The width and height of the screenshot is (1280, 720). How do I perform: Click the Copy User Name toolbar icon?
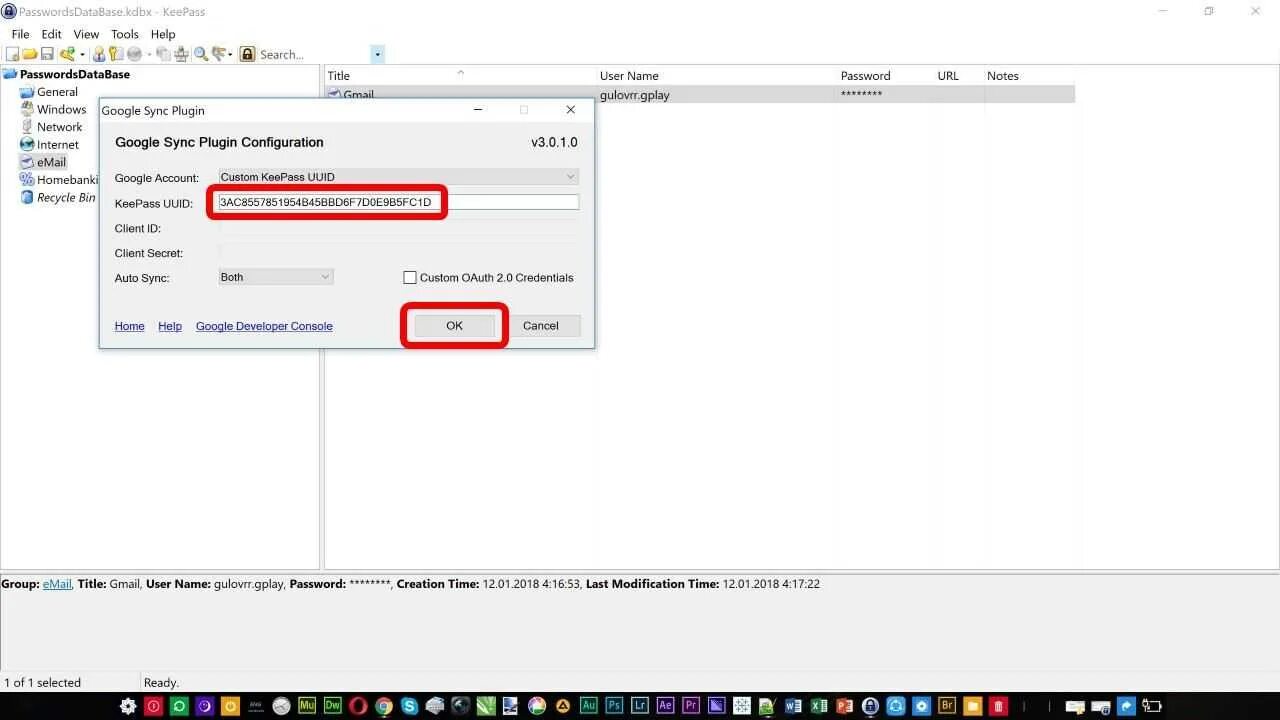(99, 54)
